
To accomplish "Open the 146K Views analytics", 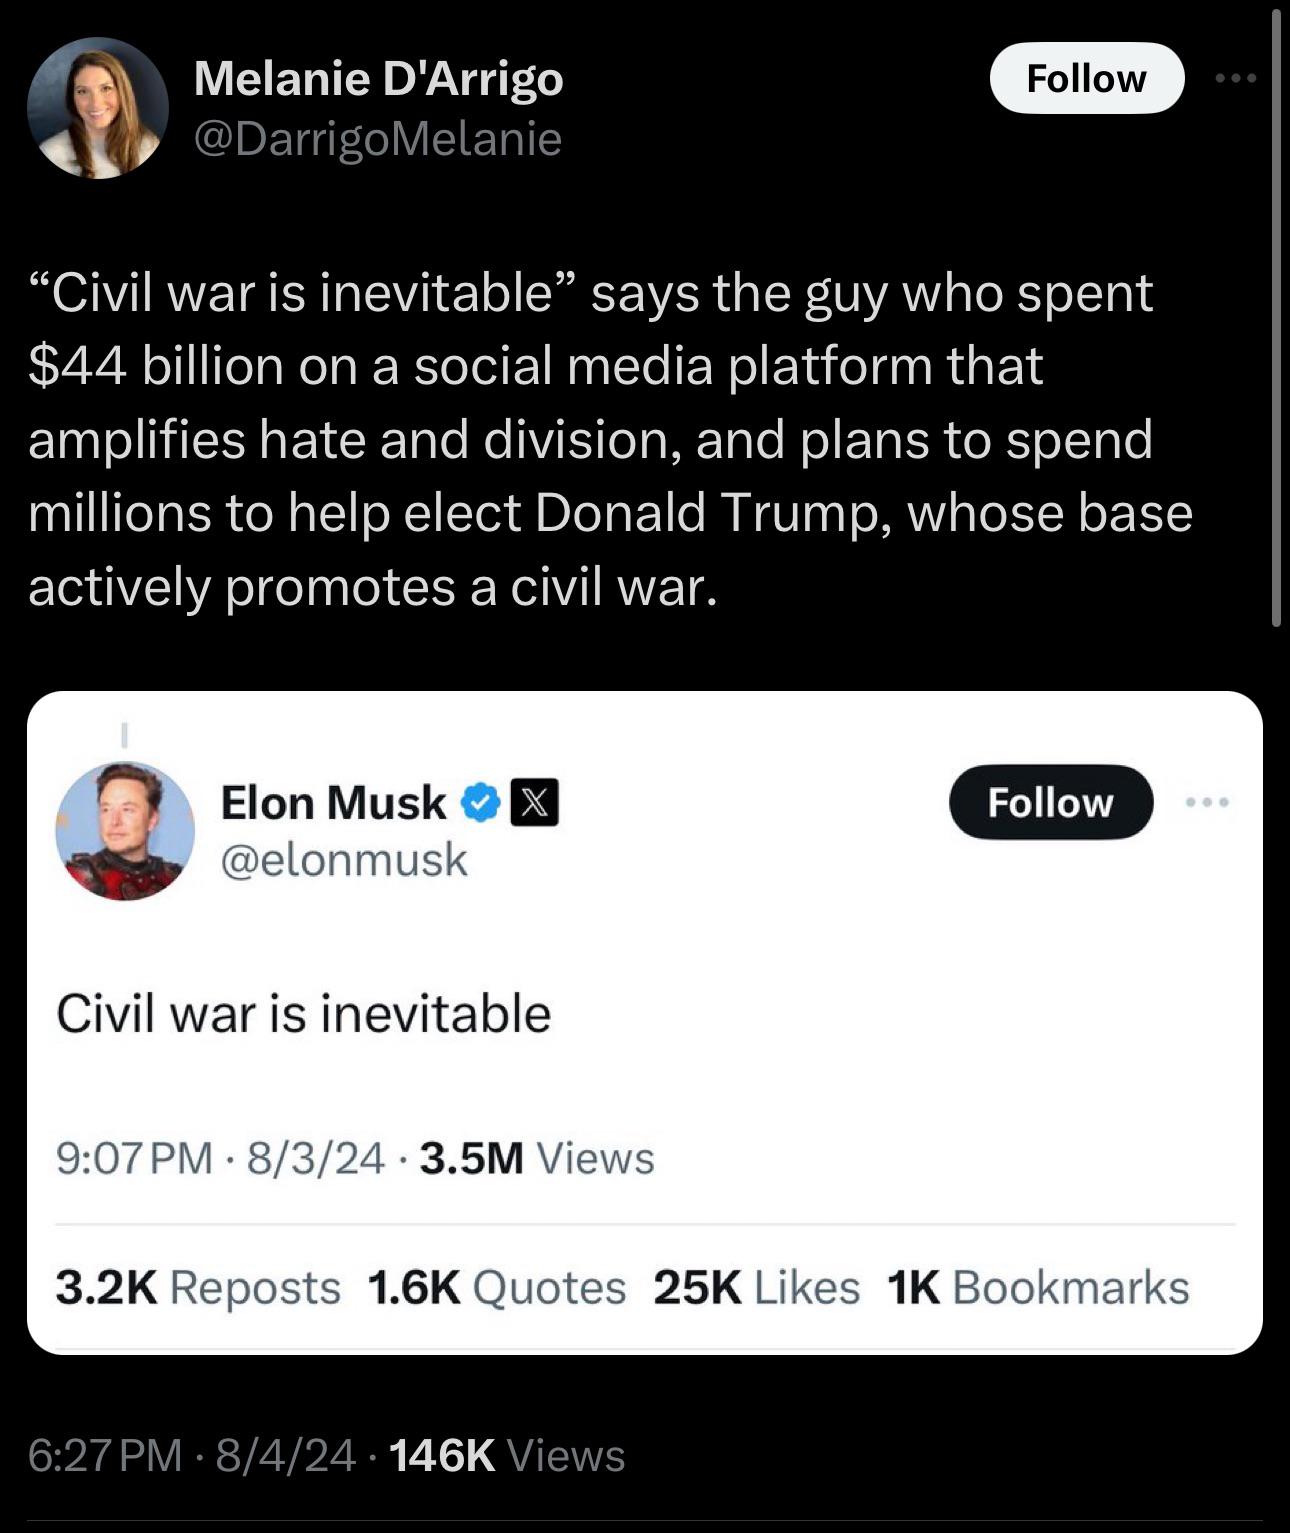I will (506, 1455).
